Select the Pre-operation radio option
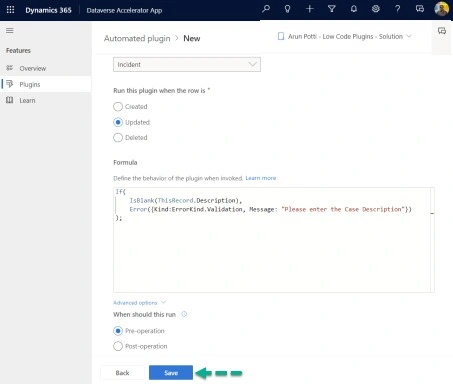 tap(118, 331)
